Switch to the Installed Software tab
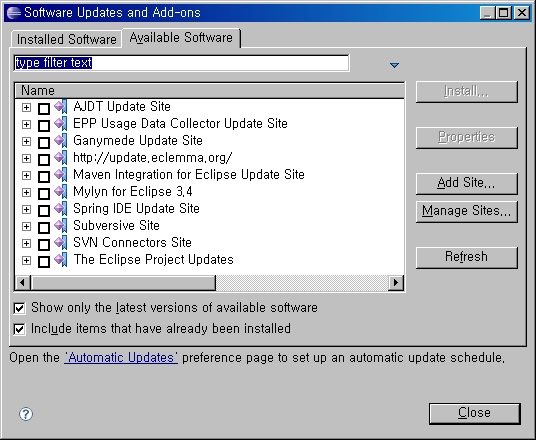Image resolution: width=536 pixels, height=440 pixels. pyautogui.click(x=67, y=40)
